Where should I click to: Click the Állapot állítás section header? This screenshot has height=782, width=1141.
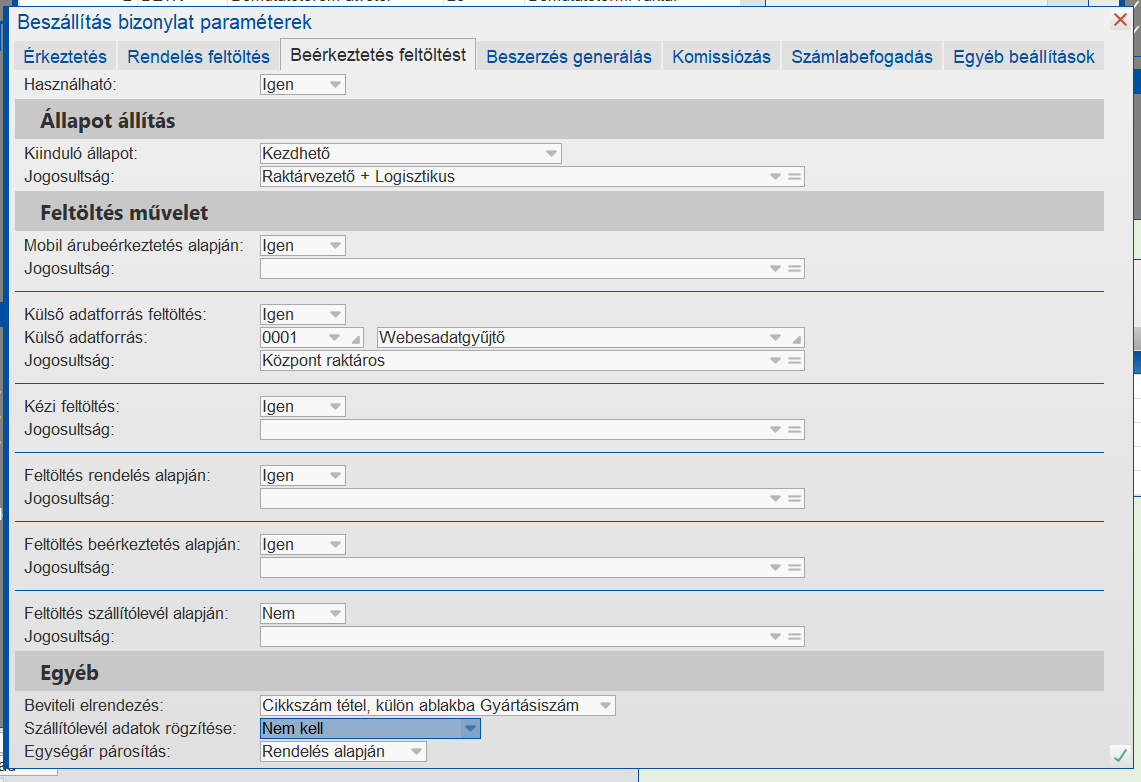click(559, 120)
